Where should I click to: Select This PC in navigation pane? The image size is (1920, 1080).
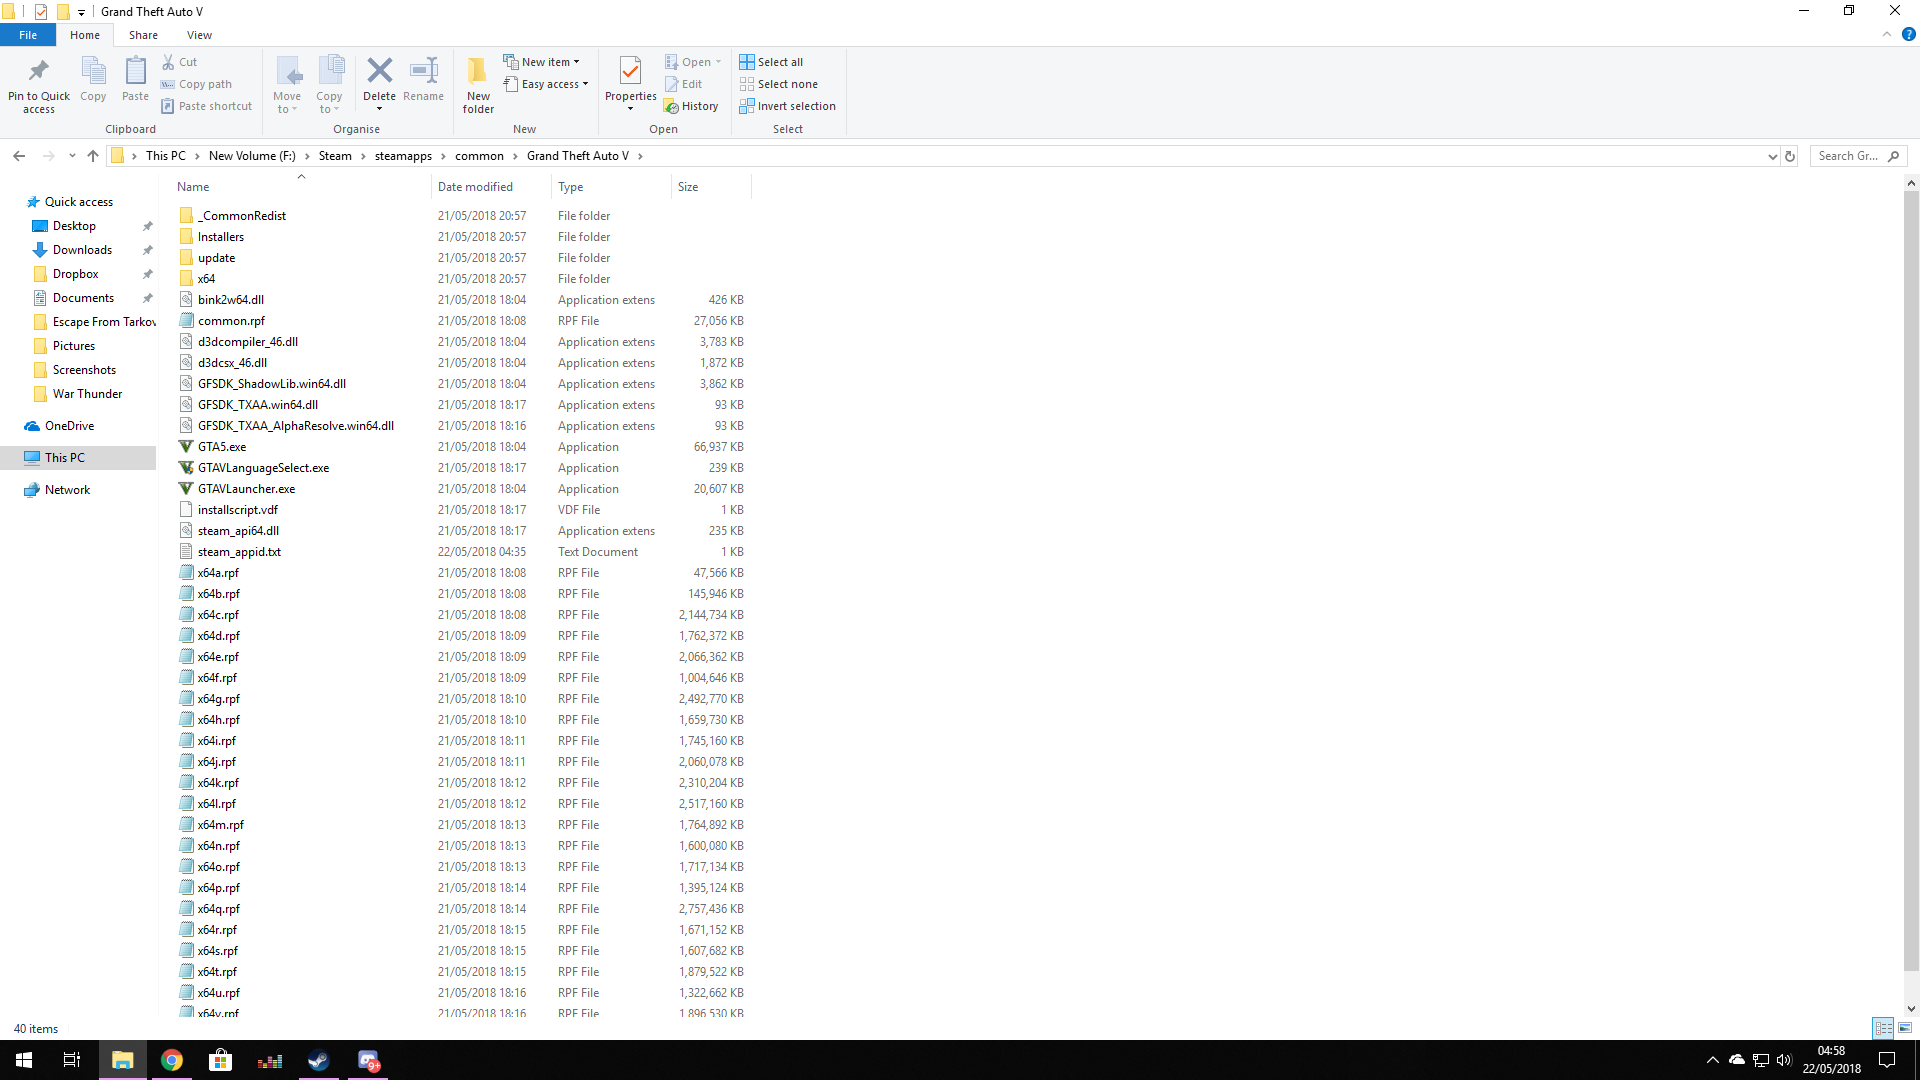[78, 458]
